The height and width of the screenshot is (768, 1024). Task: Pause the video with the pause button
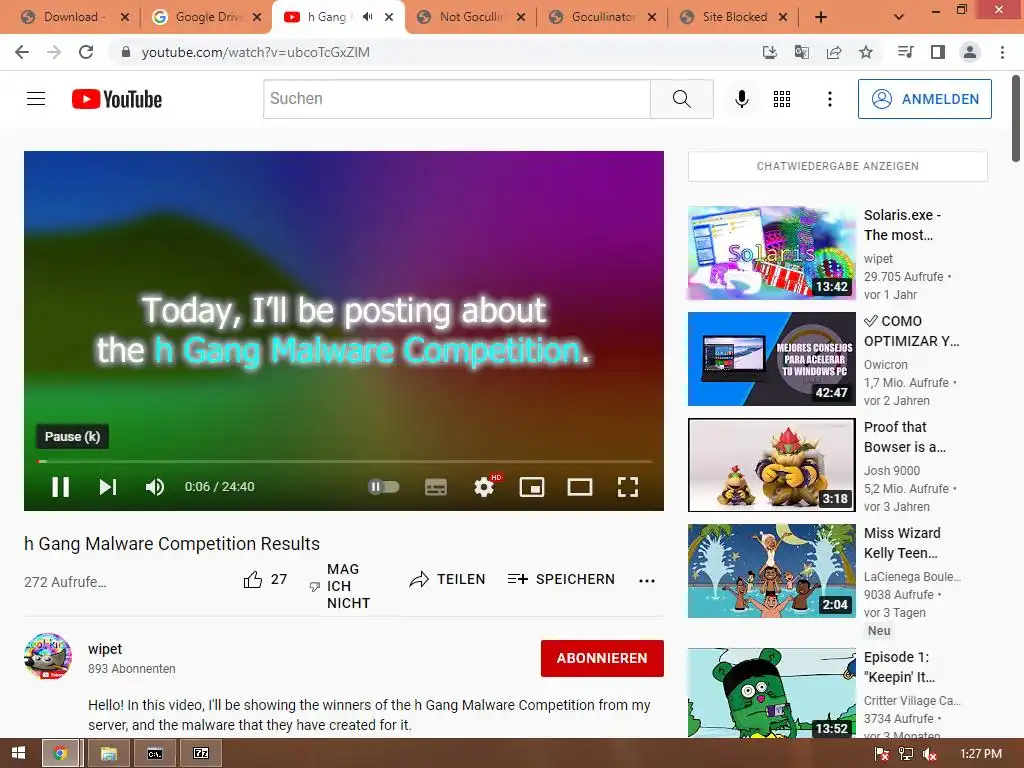(60, 487)
